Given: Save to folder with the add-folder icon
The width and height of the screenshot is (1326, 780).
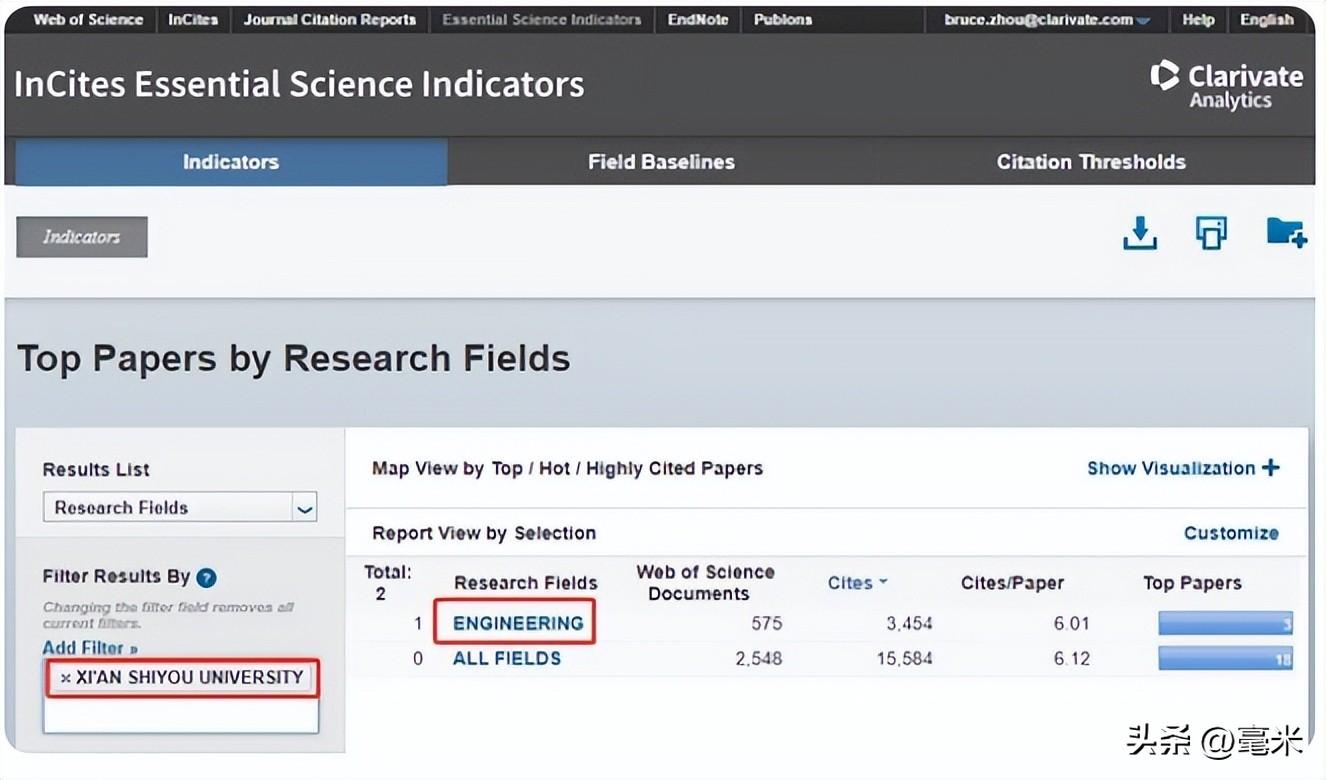Looking at the screenshot, I should coord(1286,232).
